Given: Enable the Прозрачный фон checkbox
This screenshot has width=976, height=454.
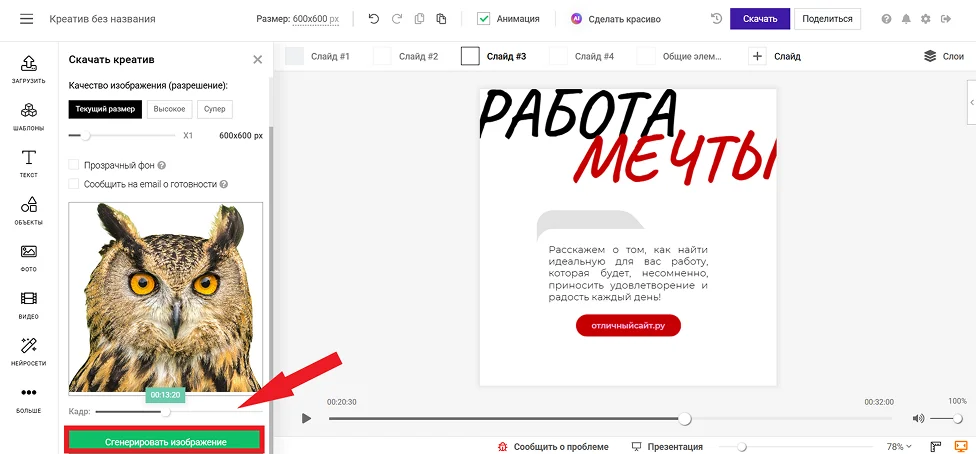Looking at the screenshot, I should click(x=73, y=165).
